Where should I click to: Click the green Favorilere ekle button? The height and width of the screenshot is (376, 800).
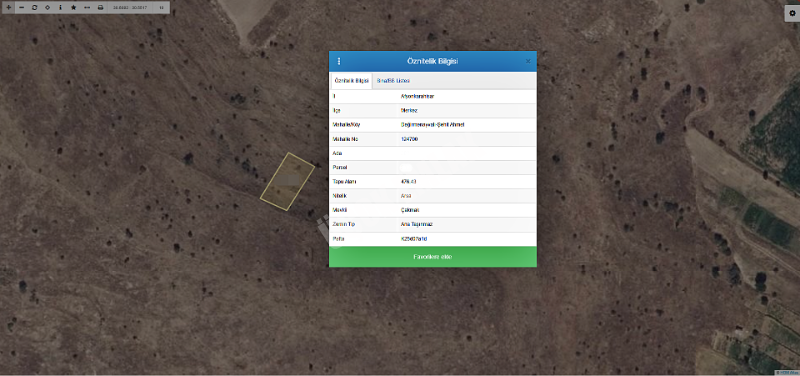(x=433, y=257)
